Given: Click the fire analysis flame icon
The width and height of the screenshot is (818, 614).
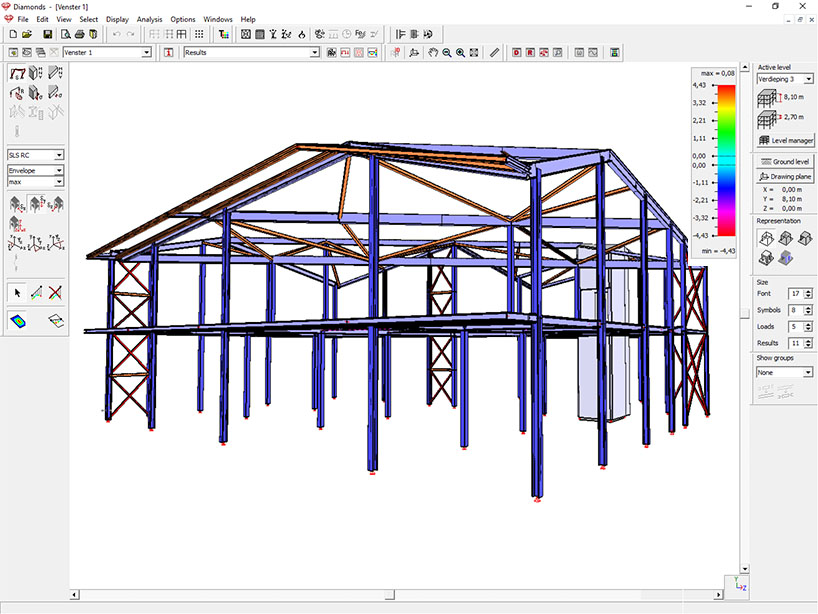Looking at the screenshot, I should tap(302, 34).
